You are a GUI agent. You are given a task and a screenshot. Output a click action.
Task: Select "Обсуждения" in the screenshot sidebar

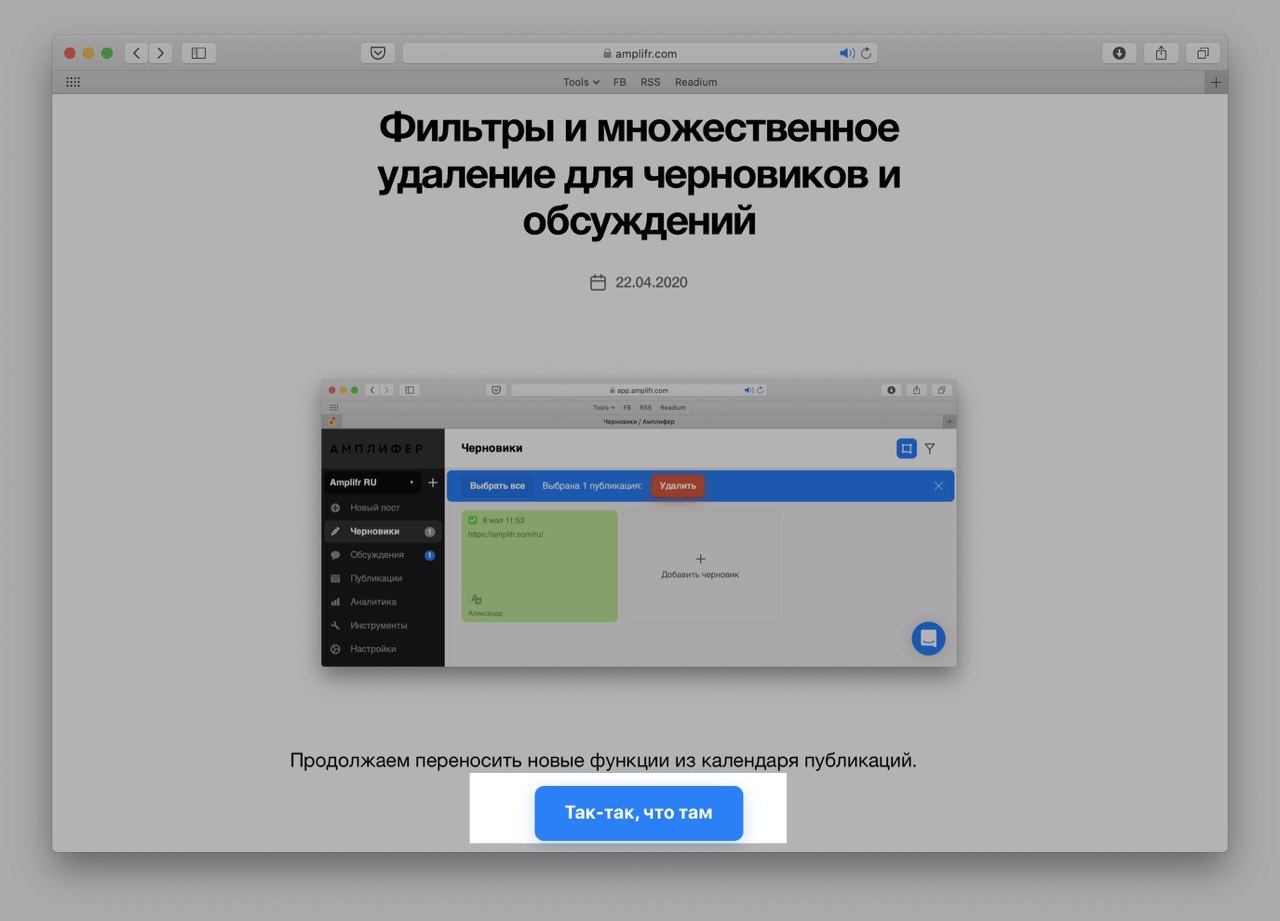point(382,555)
